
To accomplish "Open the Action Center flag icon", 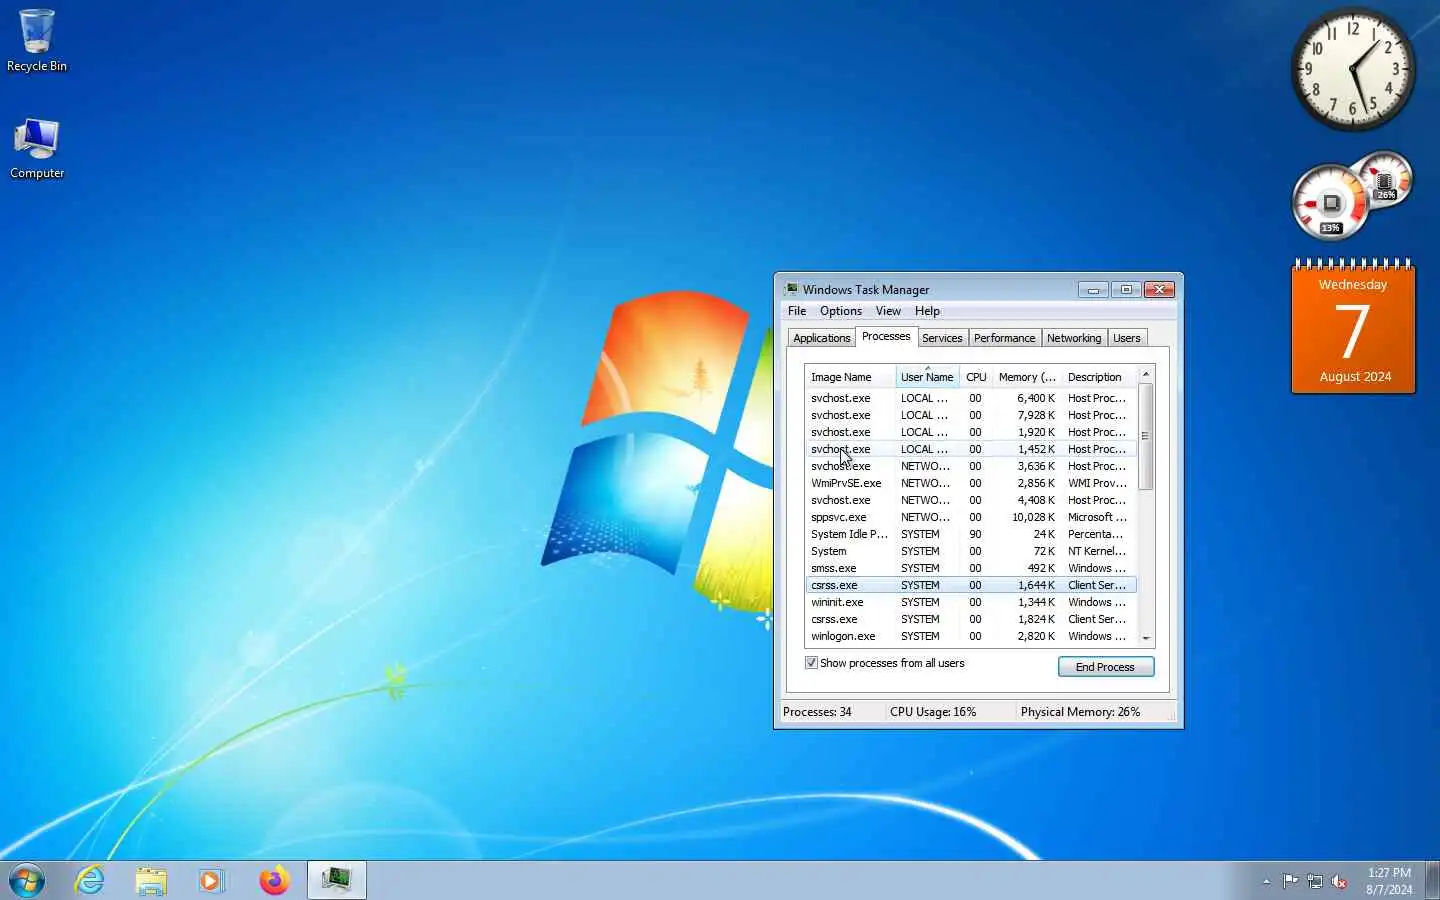I will click(1290, 881).
